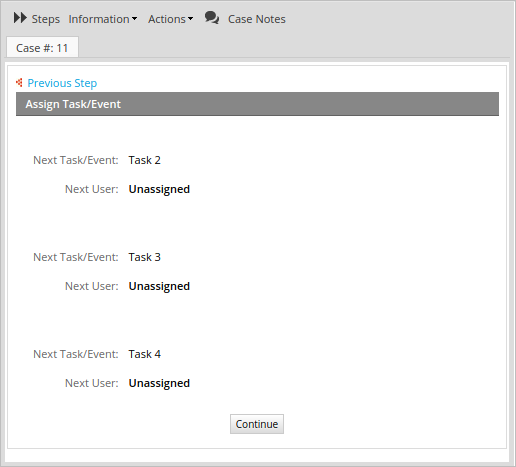Expand the caret next to Information

134,19
